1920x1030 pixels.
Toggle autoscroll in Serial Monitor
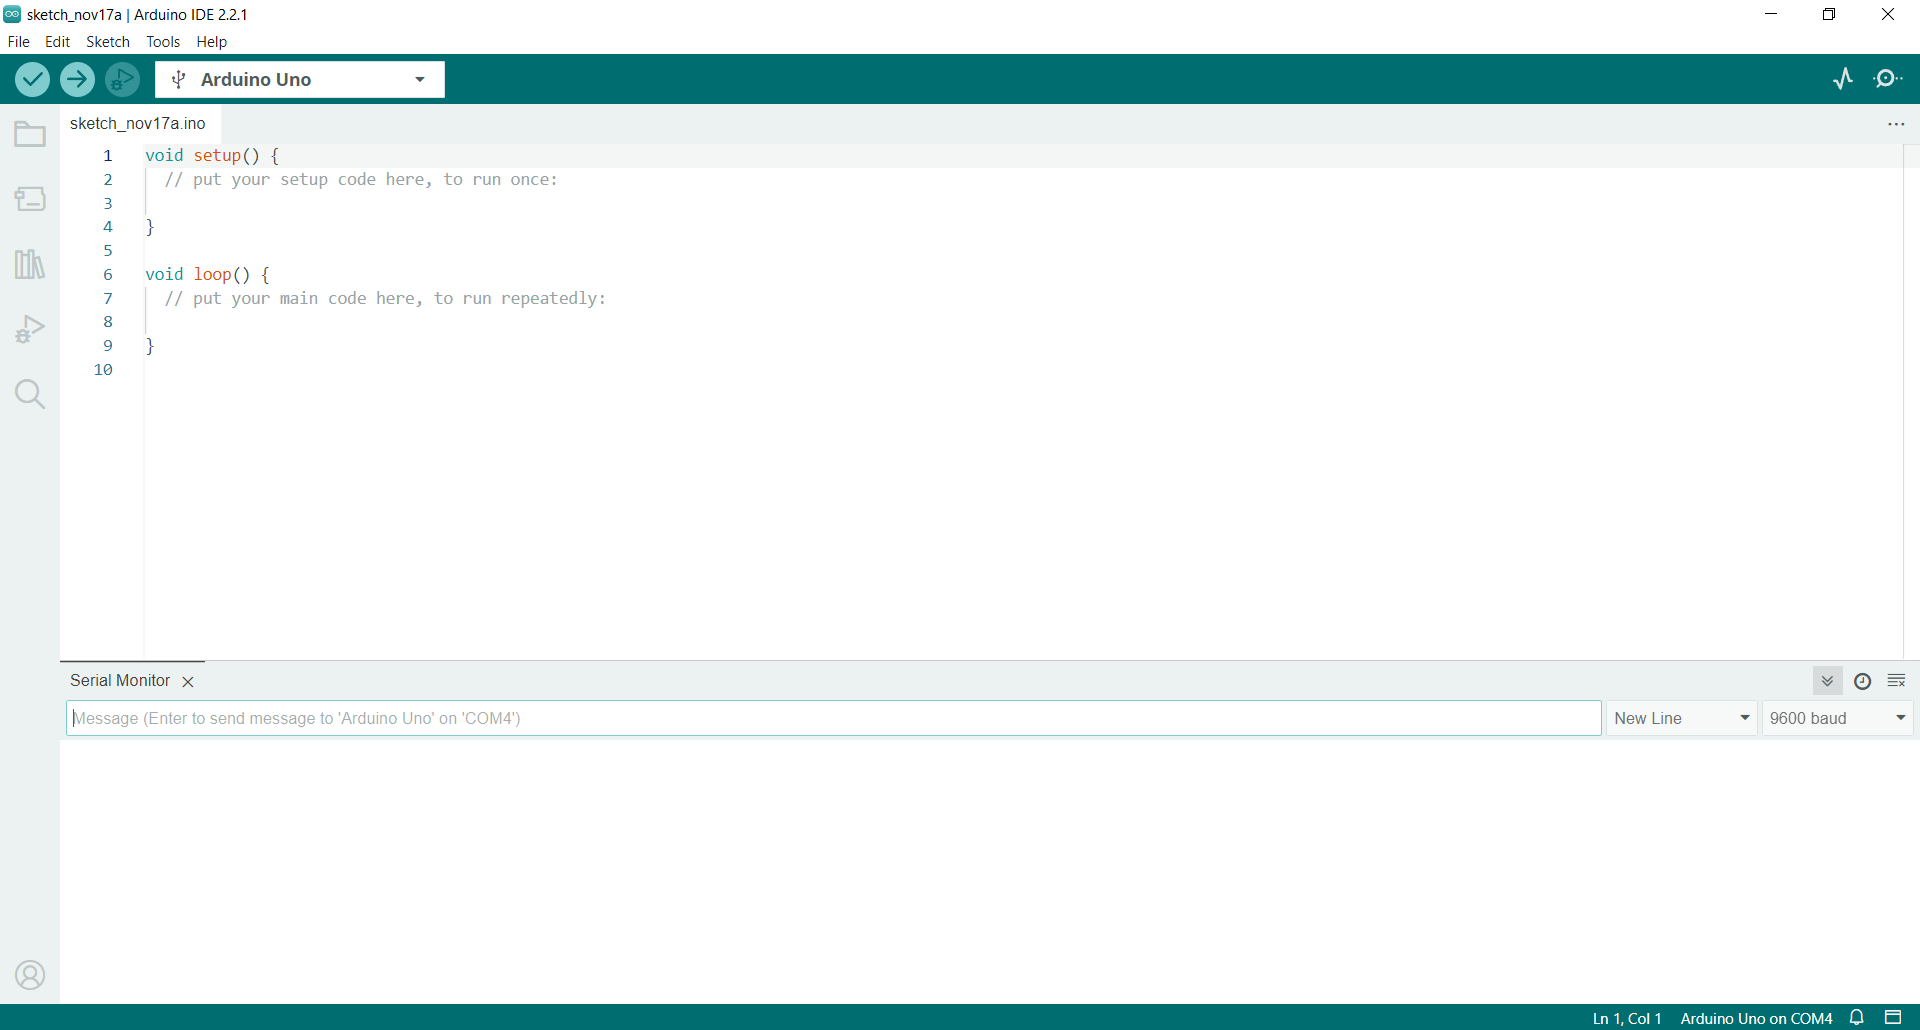[1827, 681]
